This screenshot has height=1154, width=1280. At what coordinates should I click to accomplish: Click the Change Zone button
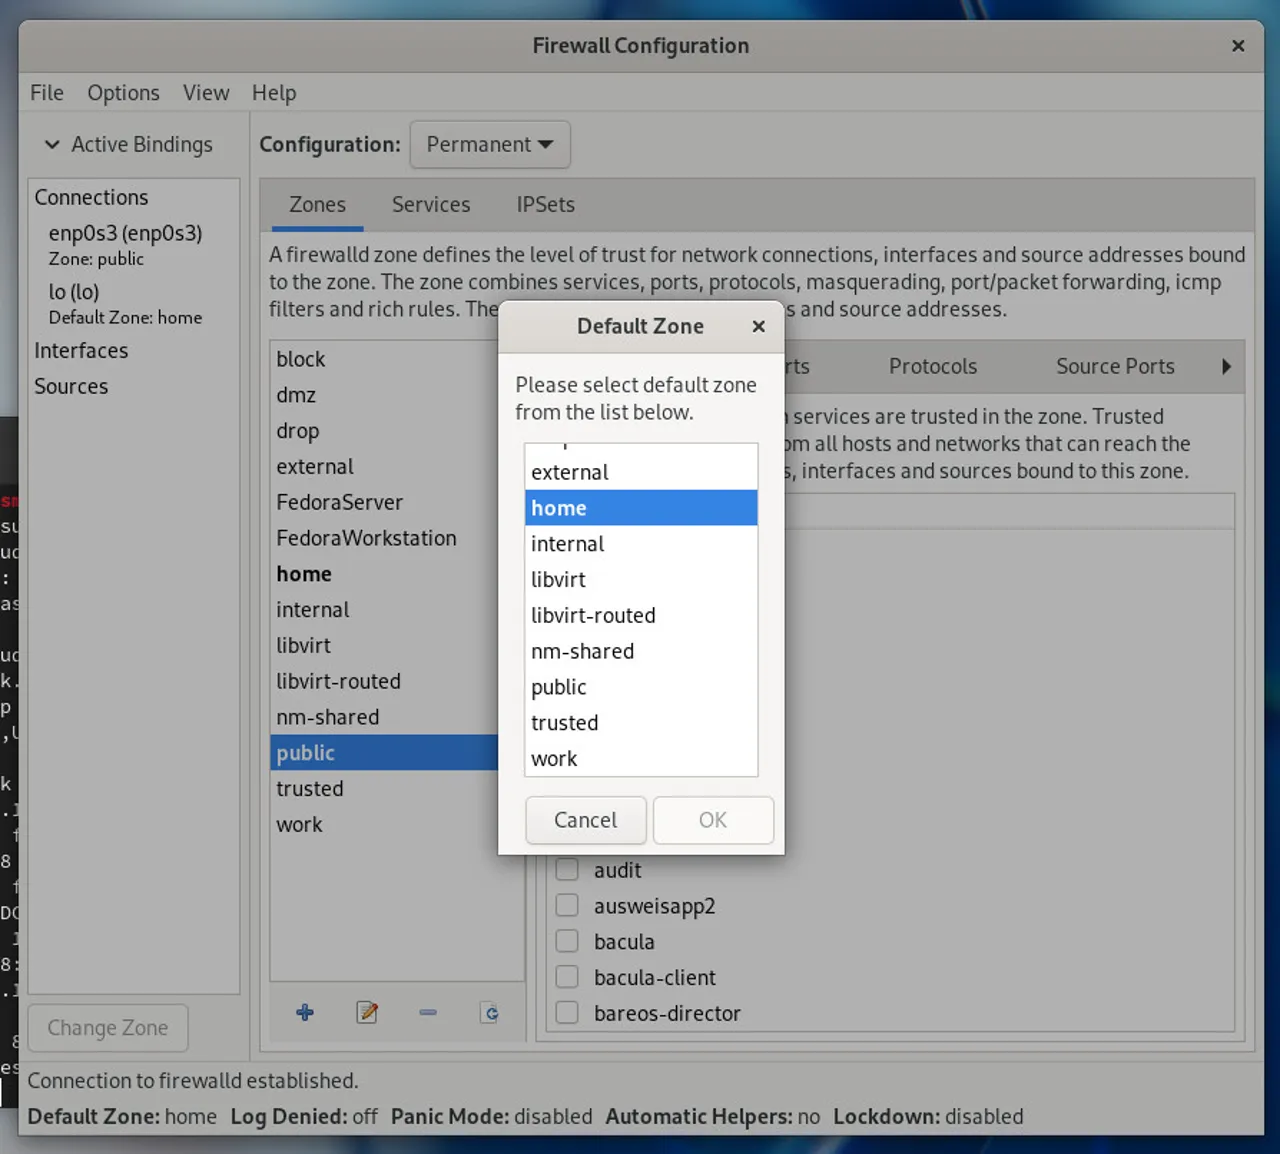point(108,1028)
